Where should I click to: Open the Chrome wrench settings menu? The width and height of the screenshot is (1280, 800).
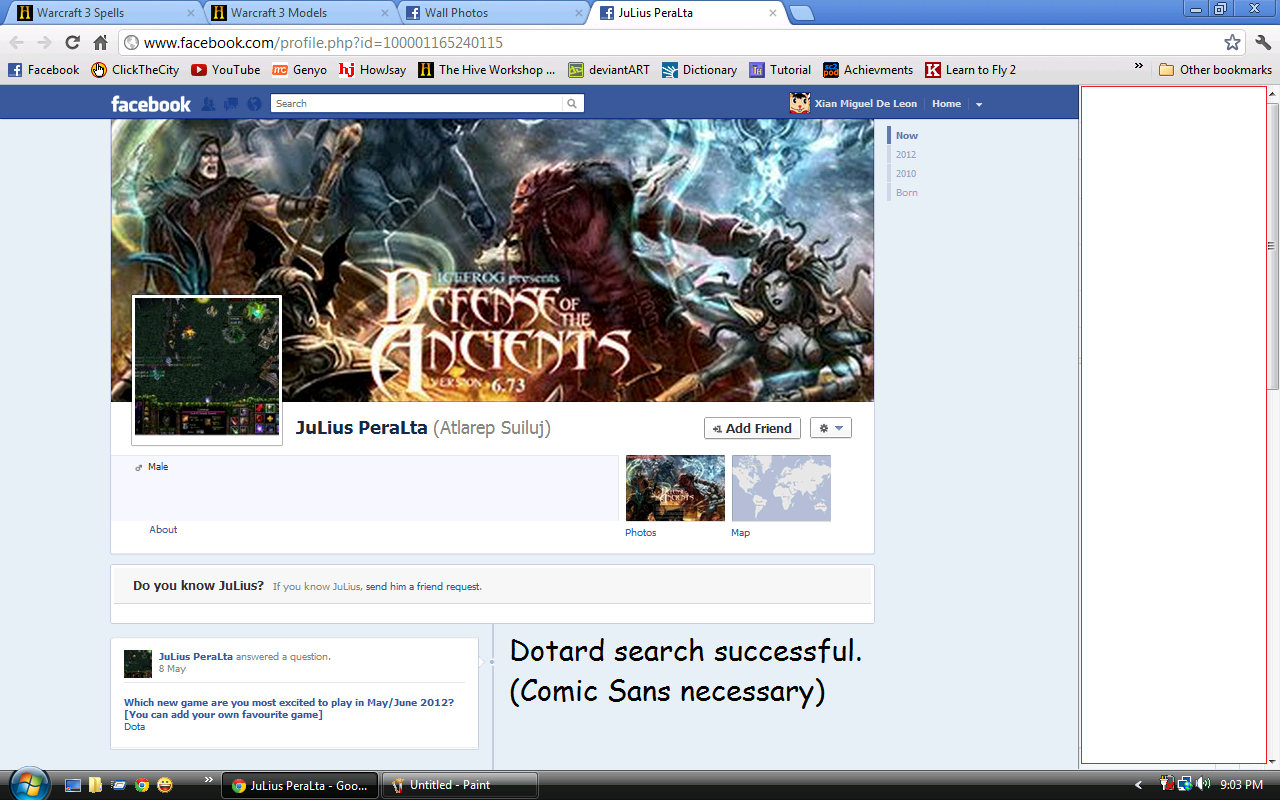click(x=1263, y=43)
